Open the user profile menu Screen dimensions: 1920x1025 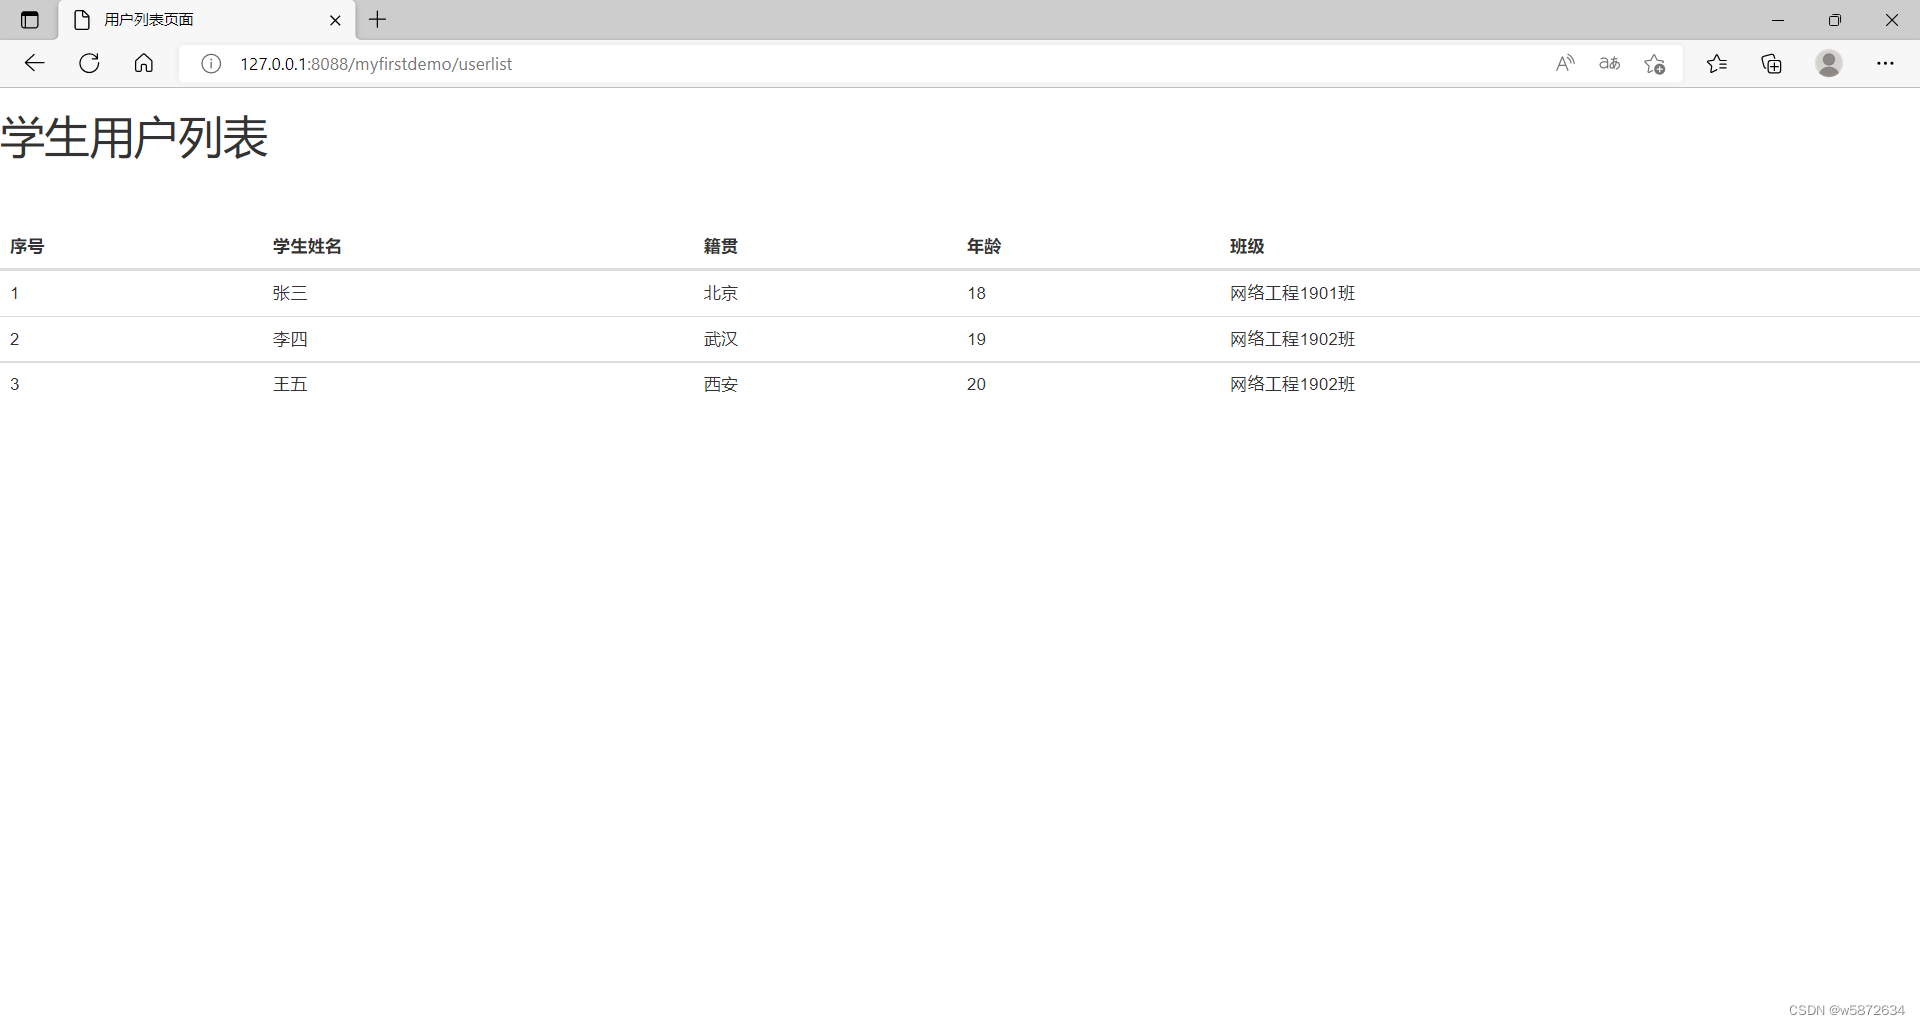click(1829, 63)
